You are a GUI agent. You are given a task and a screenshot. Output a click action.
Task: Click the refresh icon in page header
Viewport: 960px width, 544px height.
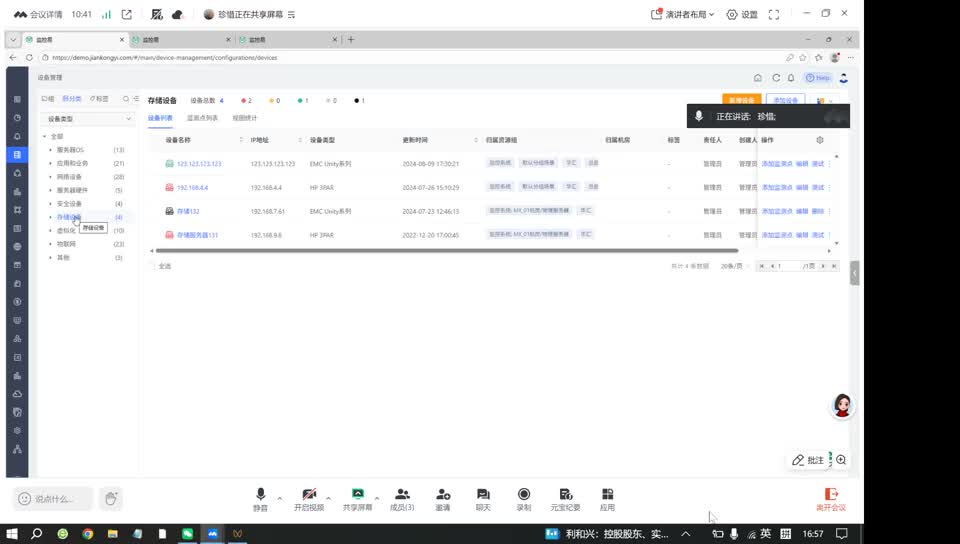[x=775, y=78]
